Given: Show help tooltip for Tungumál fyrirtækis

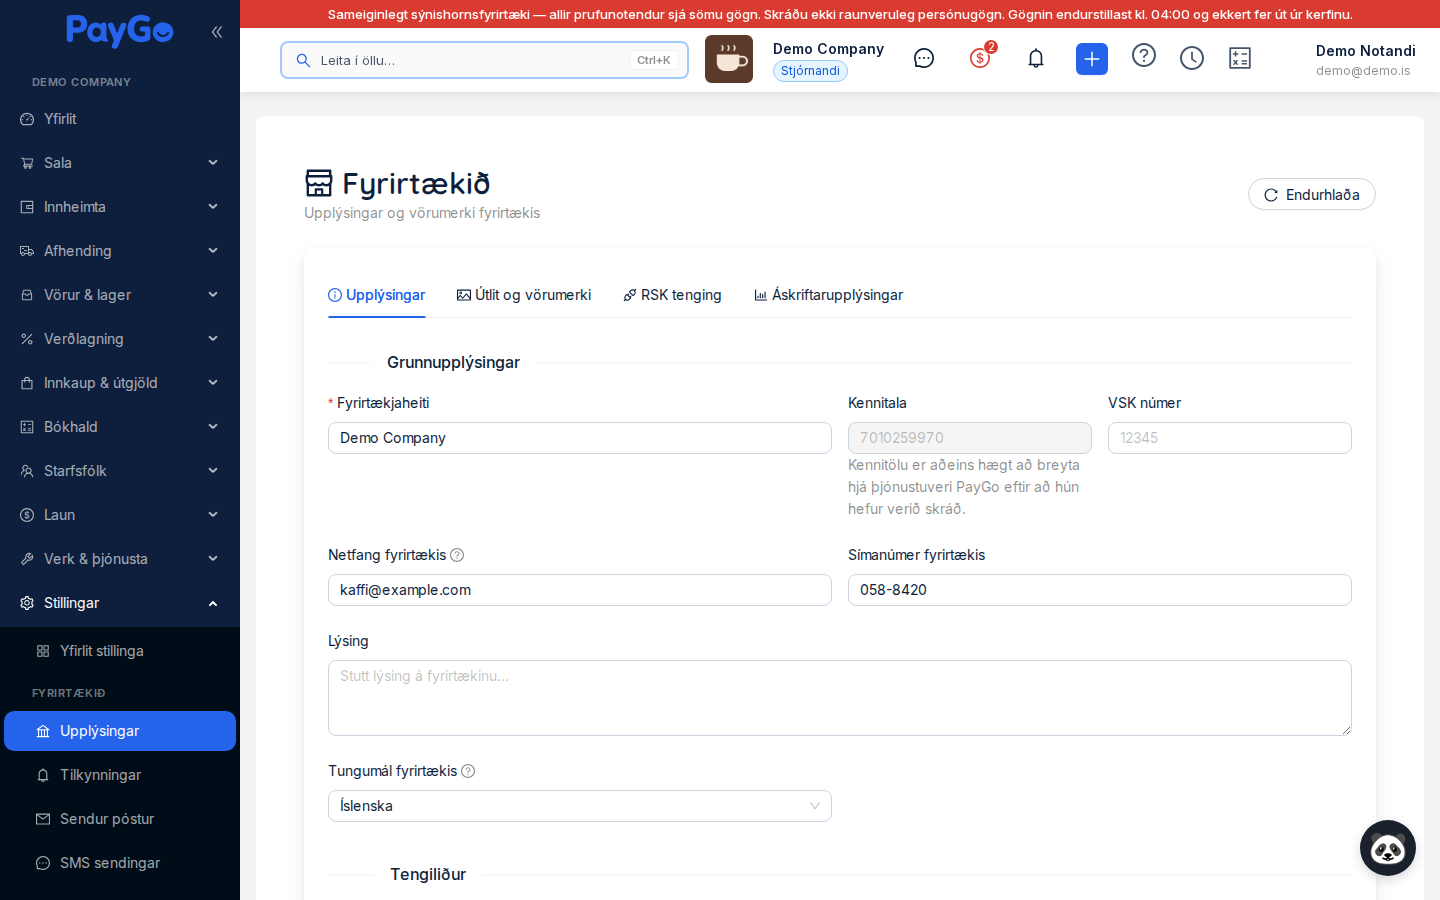Looking at the screenshot, I should coord(468,771).
